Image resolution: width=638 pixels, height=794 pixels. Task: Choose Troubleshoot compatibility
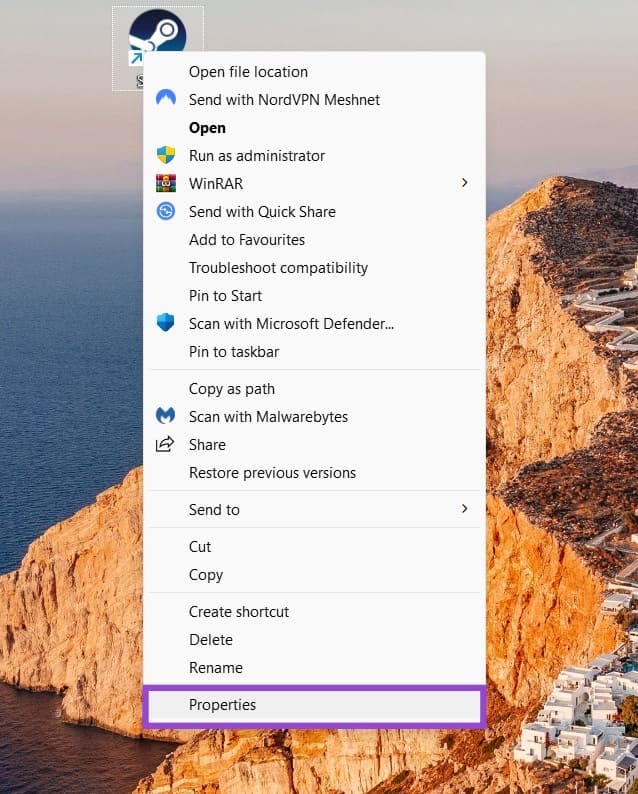[278, 268]
